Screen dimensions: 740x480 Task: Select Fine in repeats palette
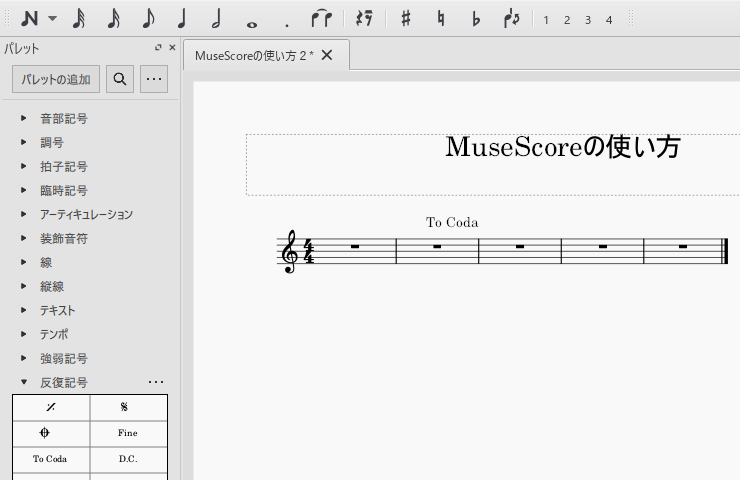(129, 433)
